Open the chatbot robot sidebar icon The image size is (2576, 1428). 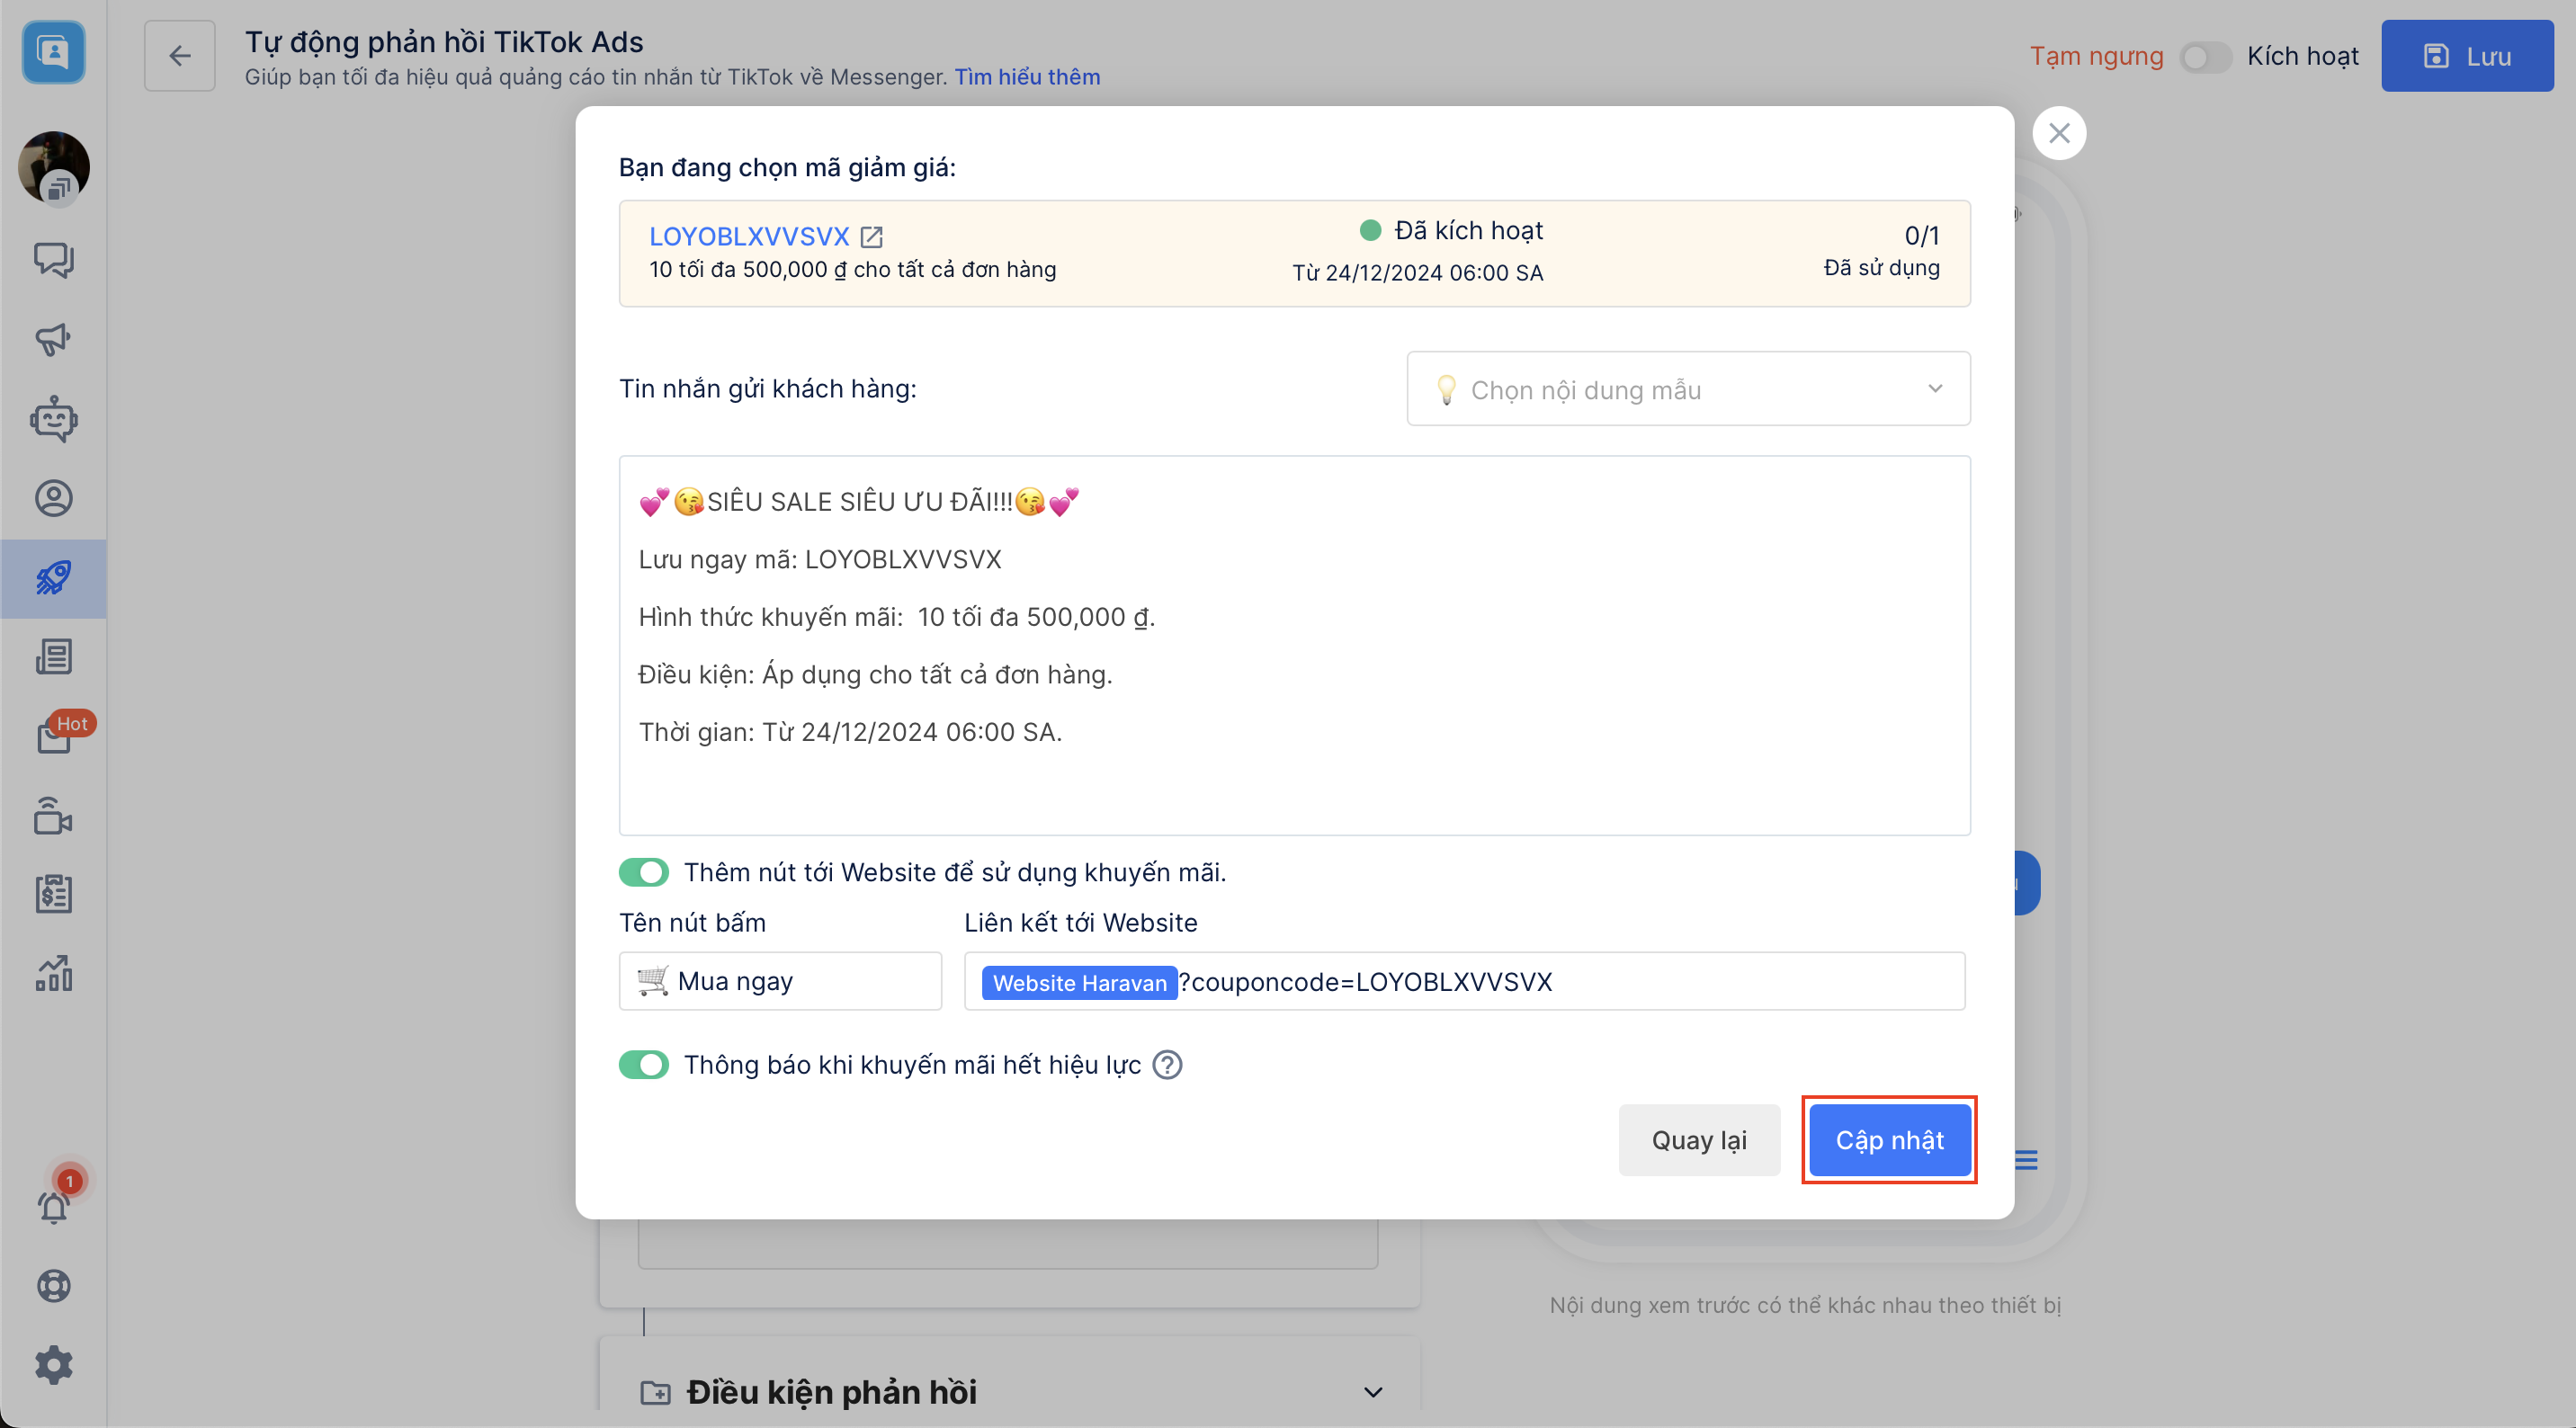pos(53,418)
